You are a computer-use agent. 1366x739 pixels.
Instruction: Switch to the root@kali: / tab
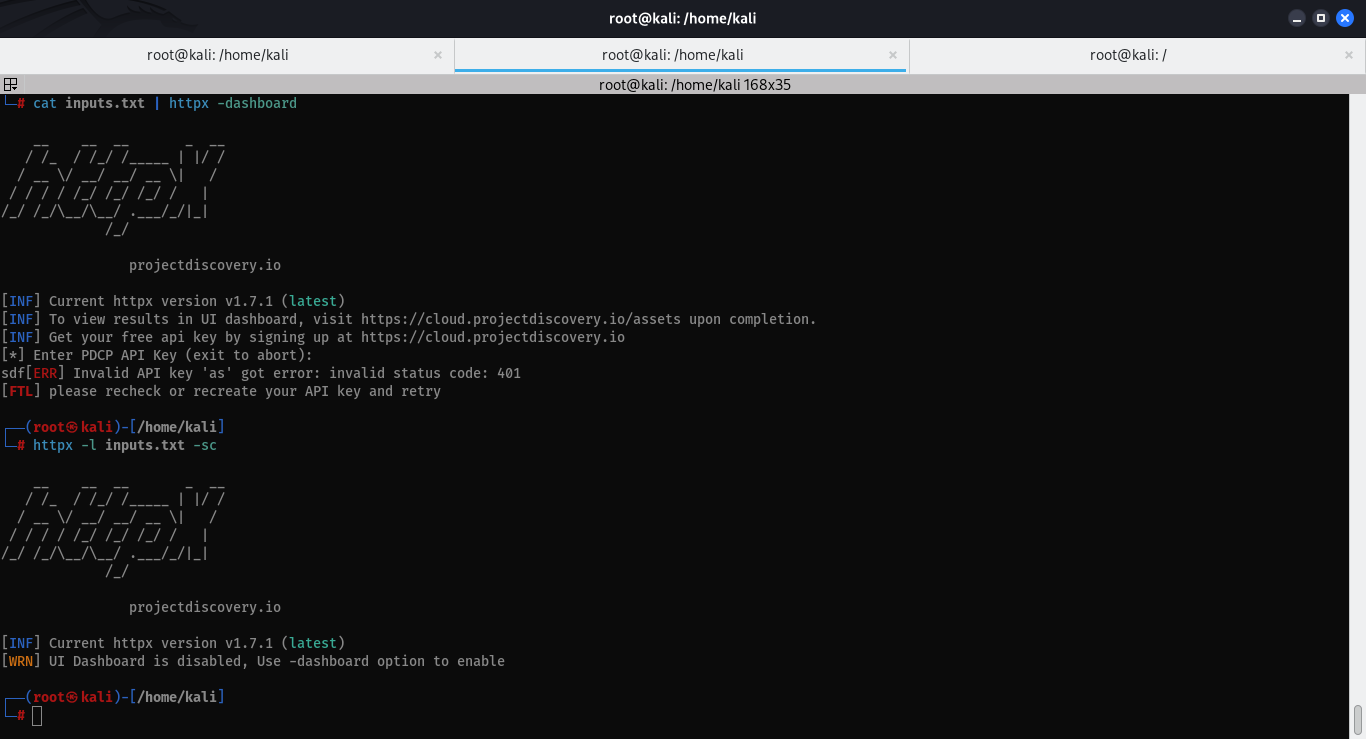coord(1128,55)
